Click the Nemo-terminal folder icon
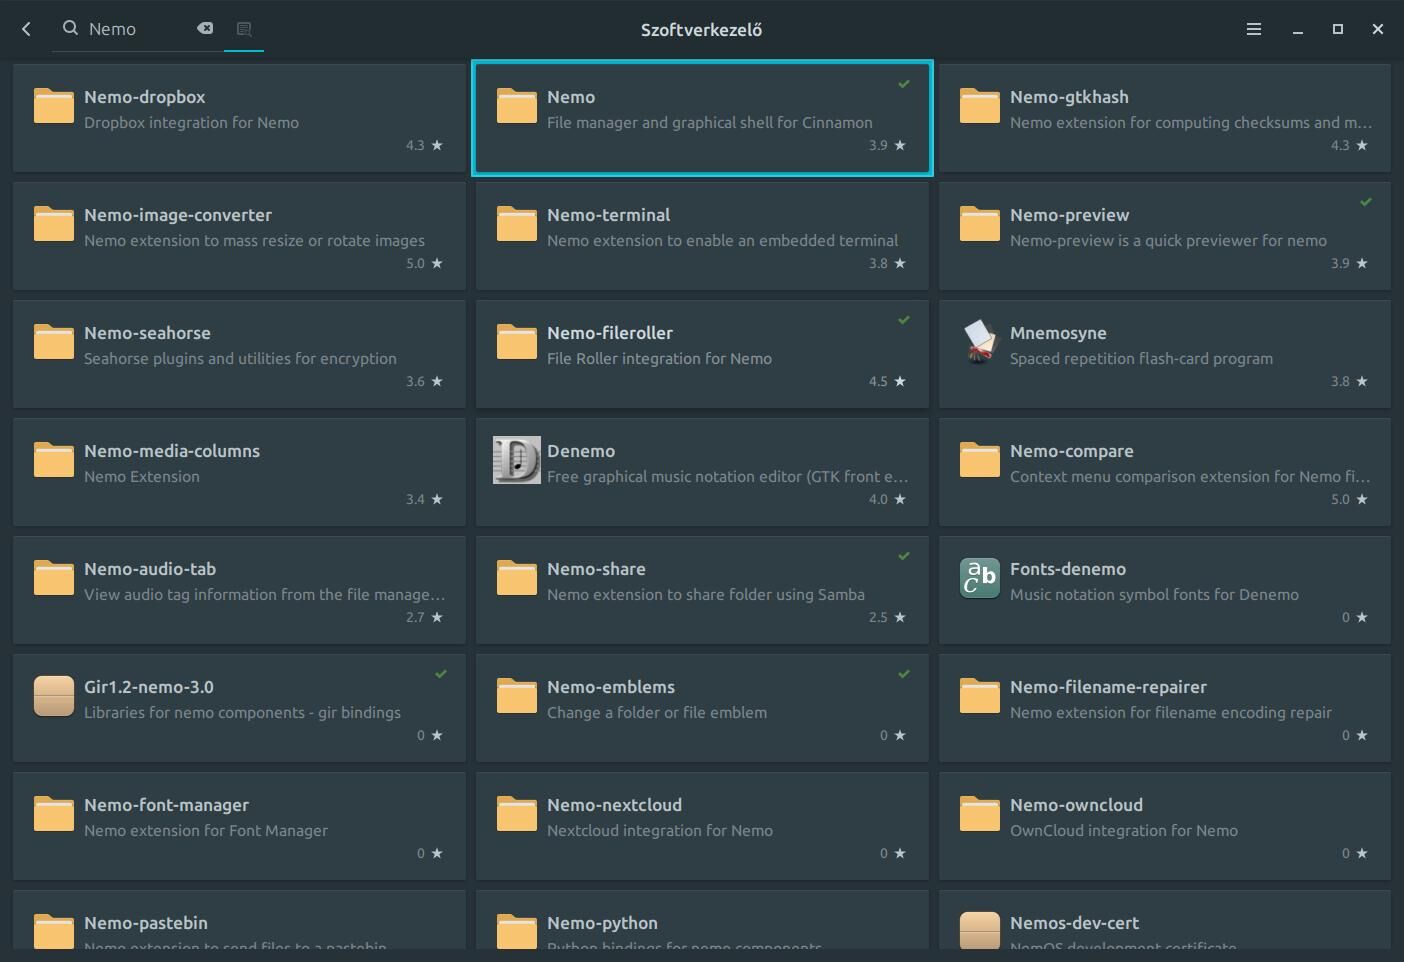1404x962 pixels. (x=517, y=224)
